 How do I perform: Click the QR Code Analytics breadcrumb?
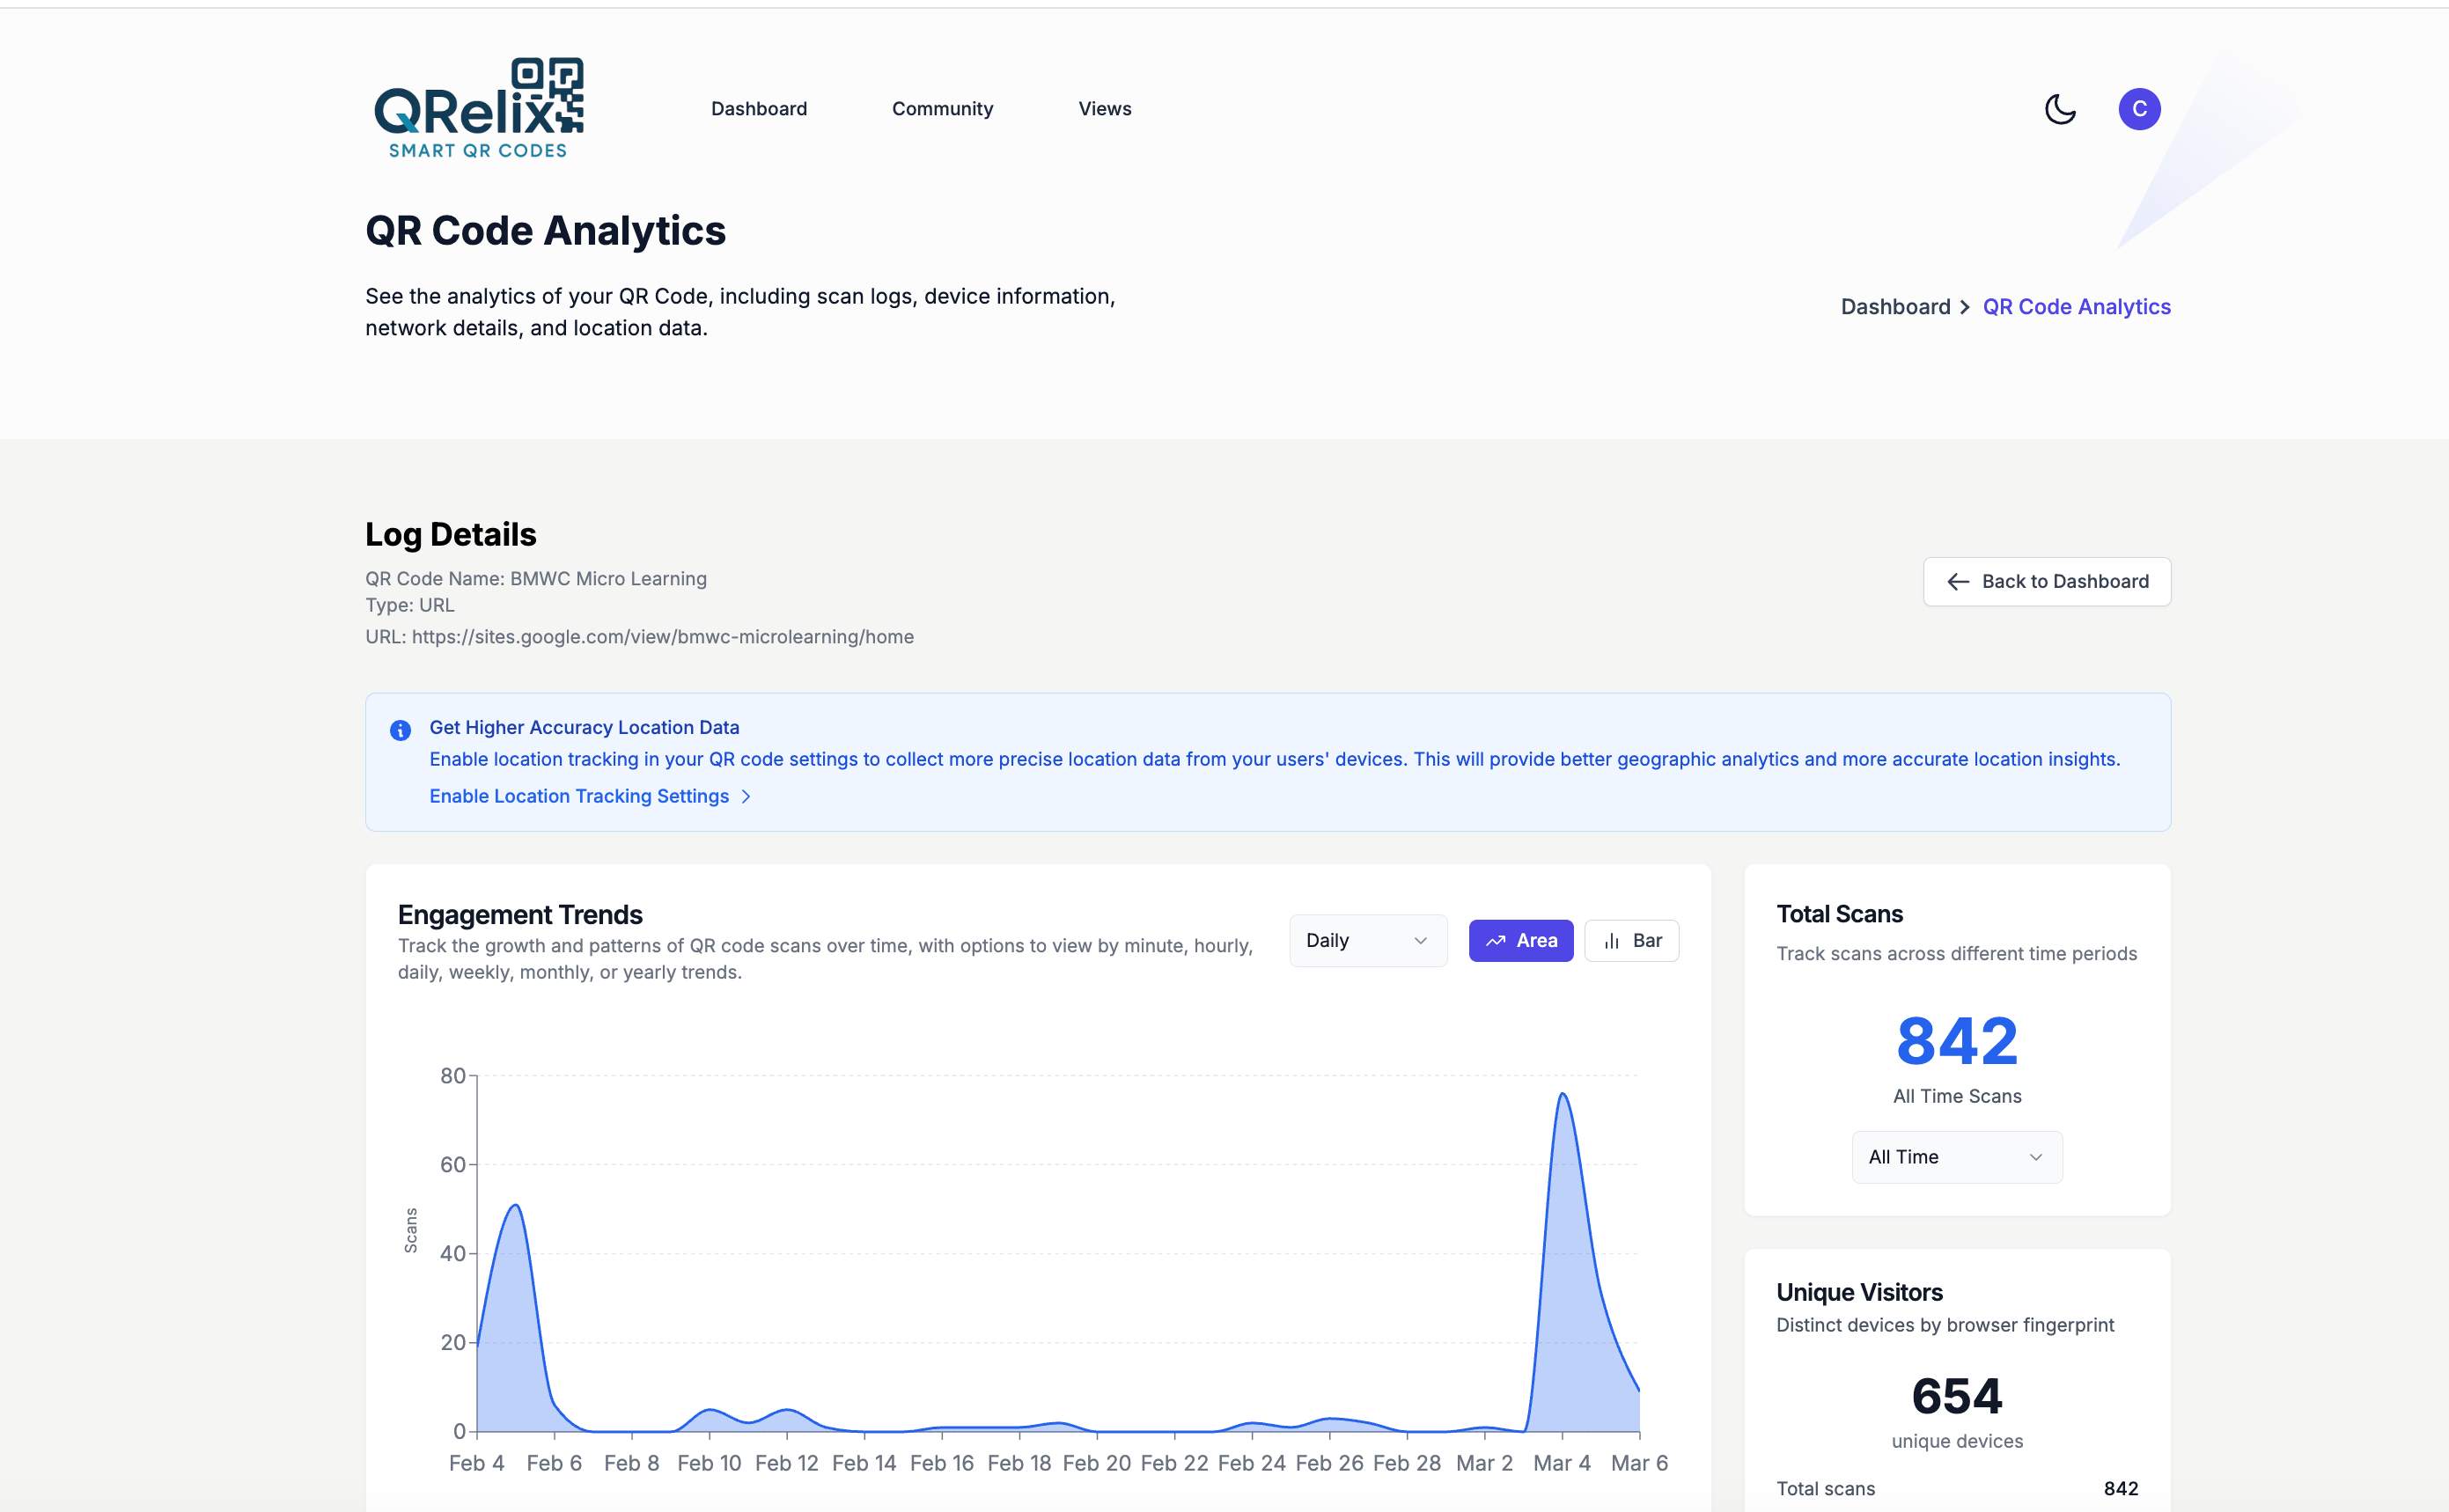coord(2076,307)
